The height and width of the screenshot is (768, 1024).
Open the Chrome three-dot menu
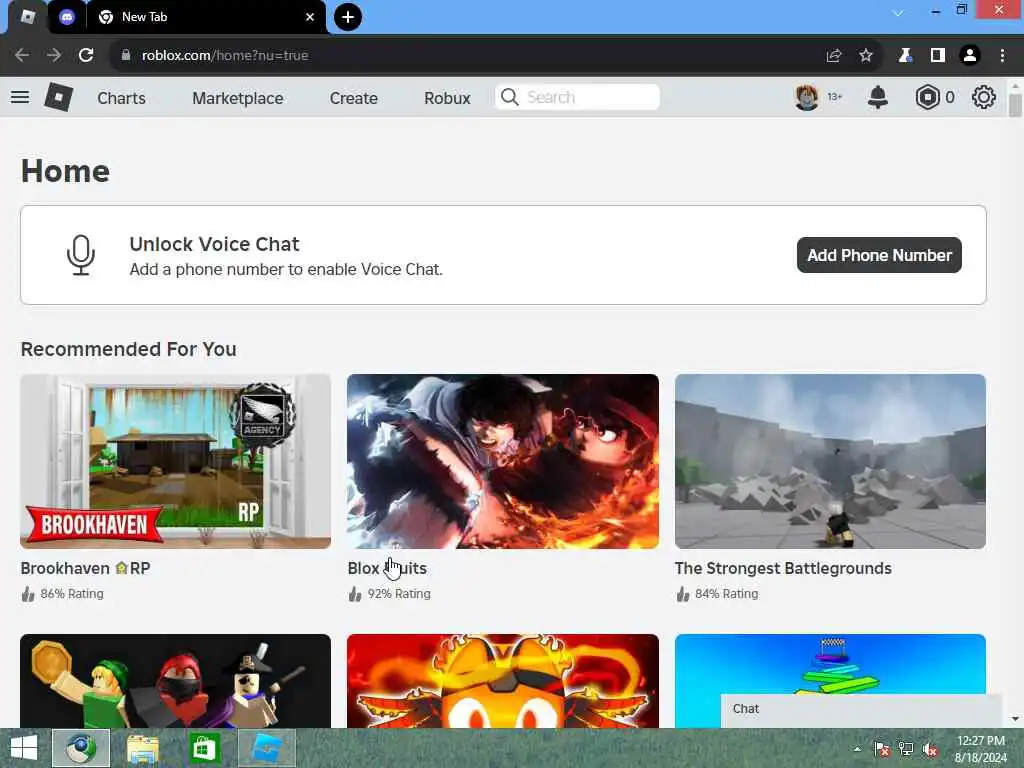coord(1002,56)
